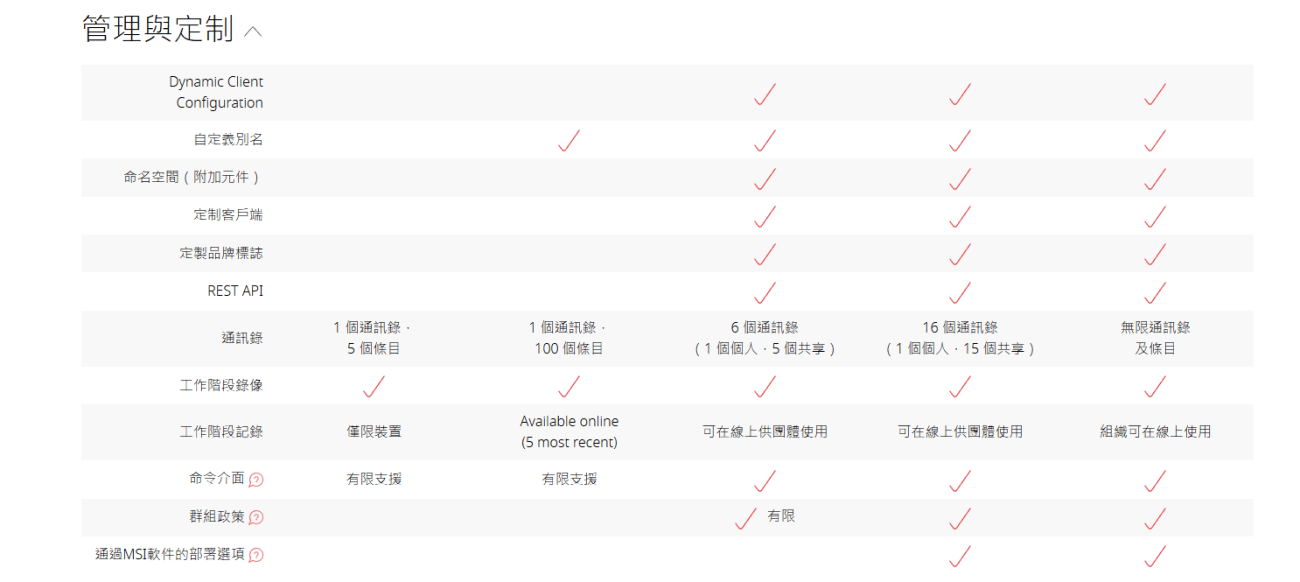Image resolution: width=1300 pixels, height=582 pixels.
Task: Open the help icon next to 群組政策
Action: [x=256, y=518]
